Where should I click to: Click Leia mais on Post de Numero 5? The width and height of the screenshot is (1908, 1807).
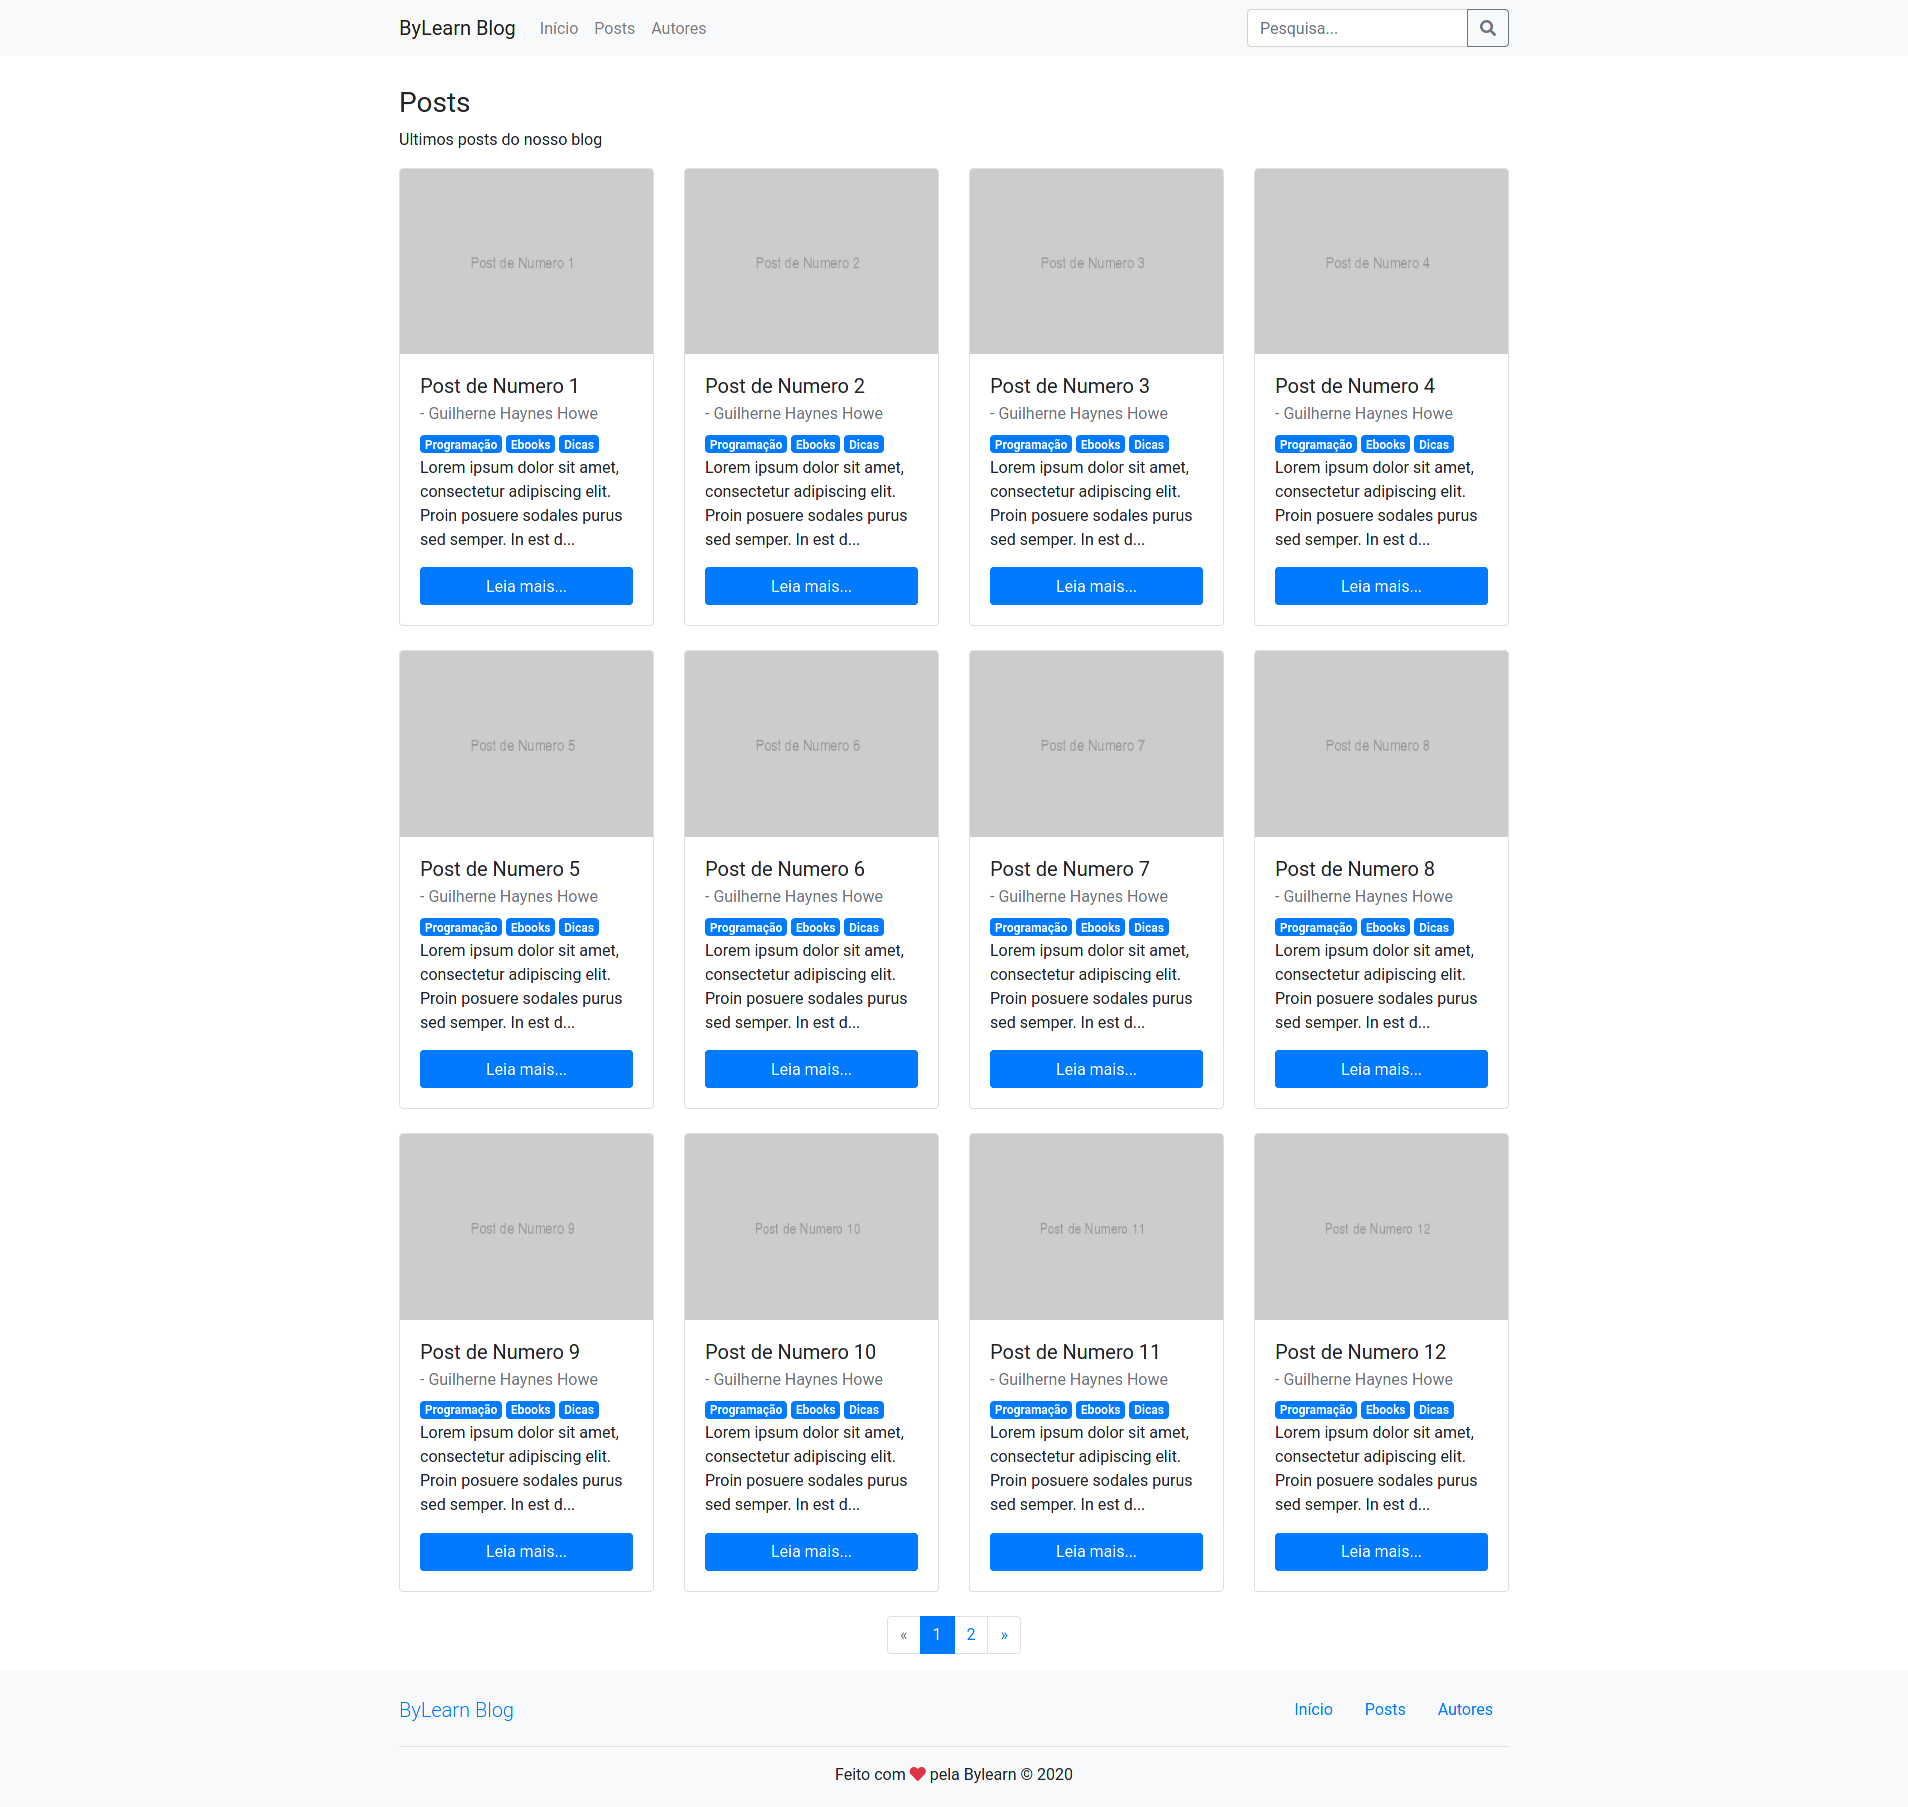526,1069
